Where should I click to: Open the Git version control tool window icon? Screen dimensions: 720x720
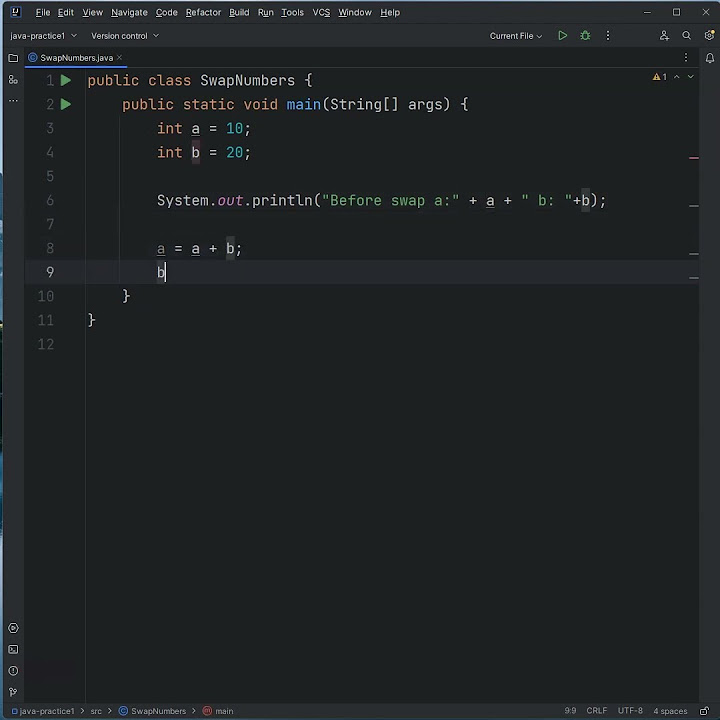pyautogui.click(x=13, y=692)
